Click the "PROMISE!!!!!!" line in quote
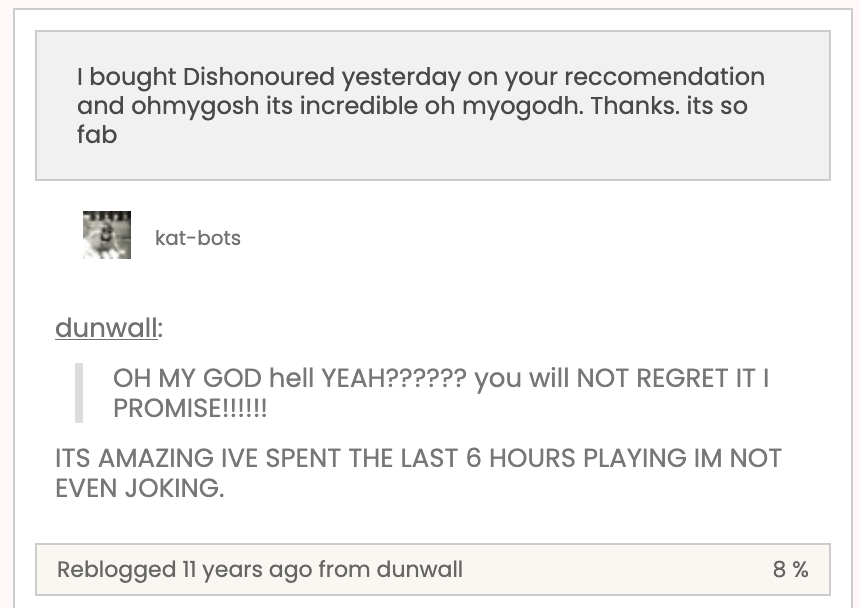This screenshot has width=860, height=608. tap(190, 408)
